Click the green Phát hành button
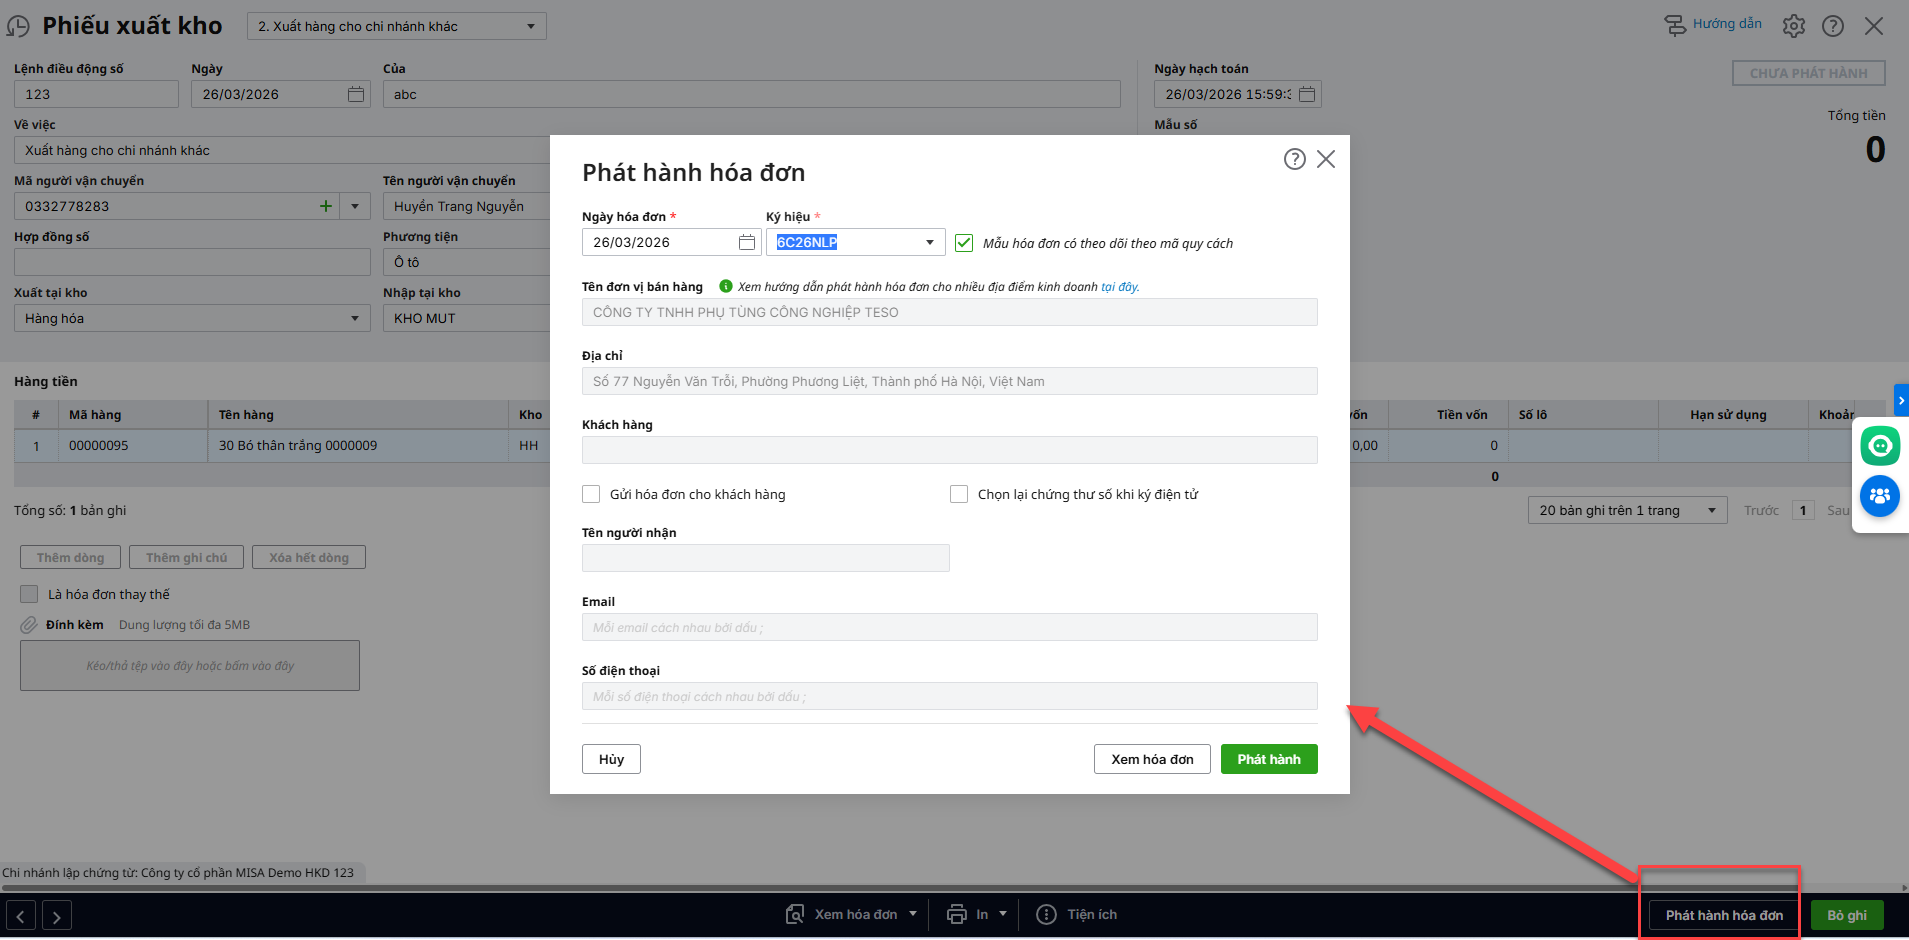This screenshot has width=1909, height=940. tap(1268, 759)
